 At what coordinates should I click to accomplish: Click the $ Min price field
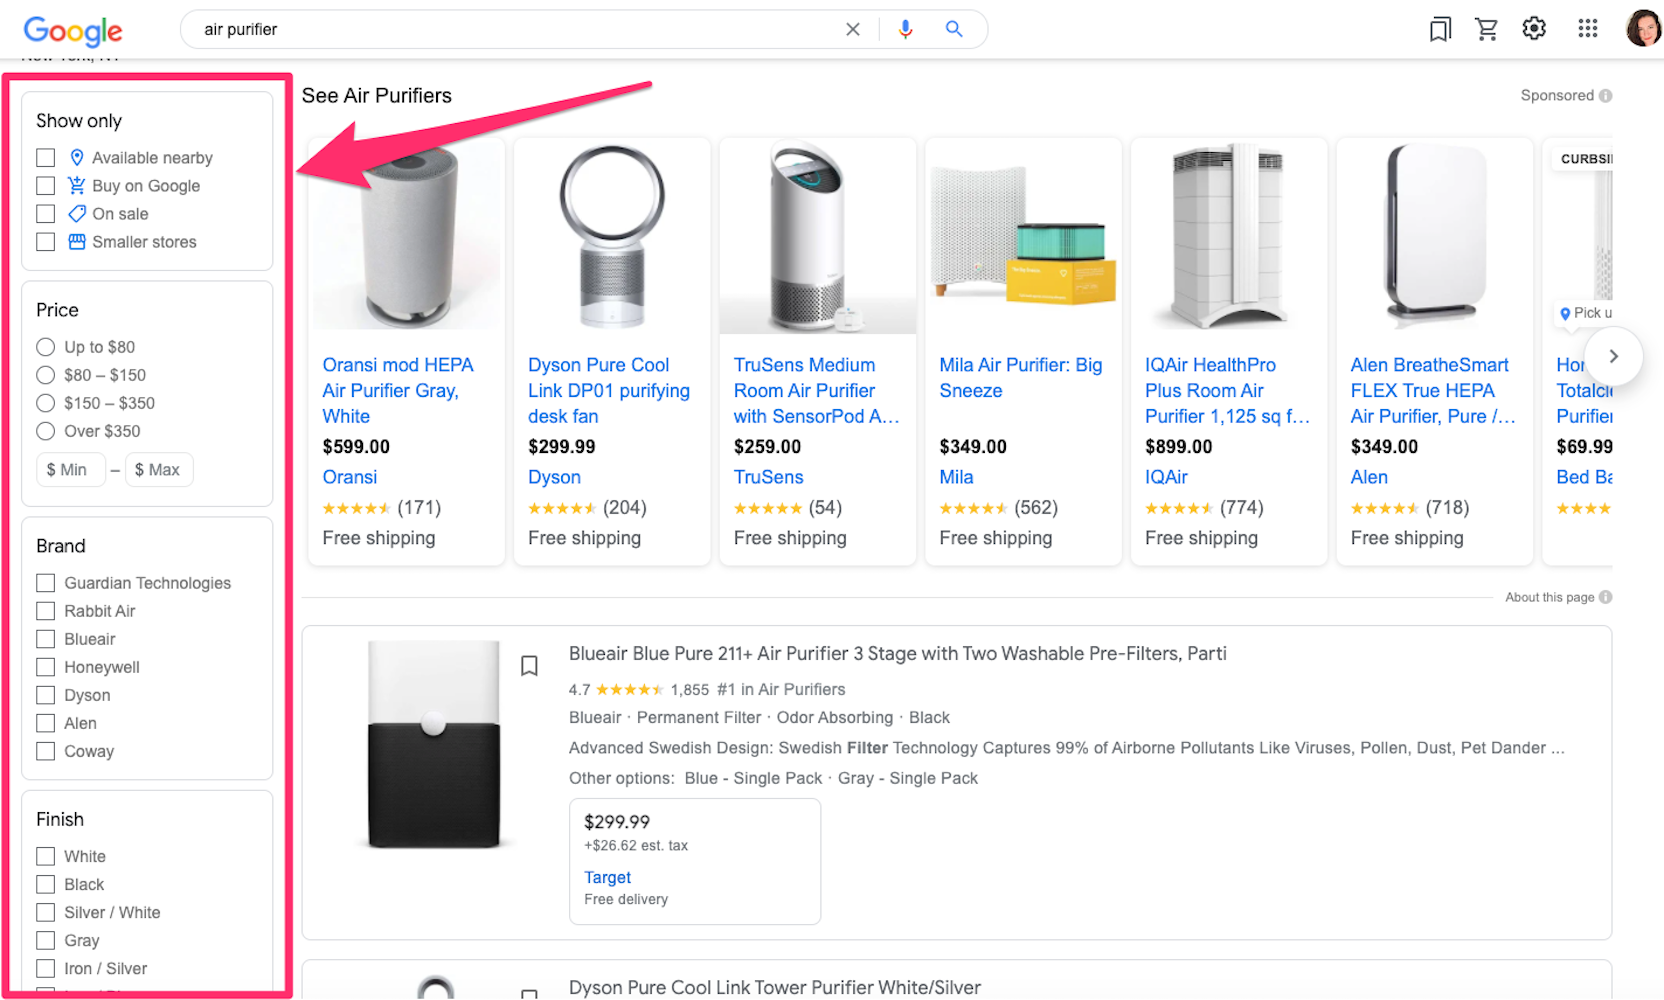(70, 470)
